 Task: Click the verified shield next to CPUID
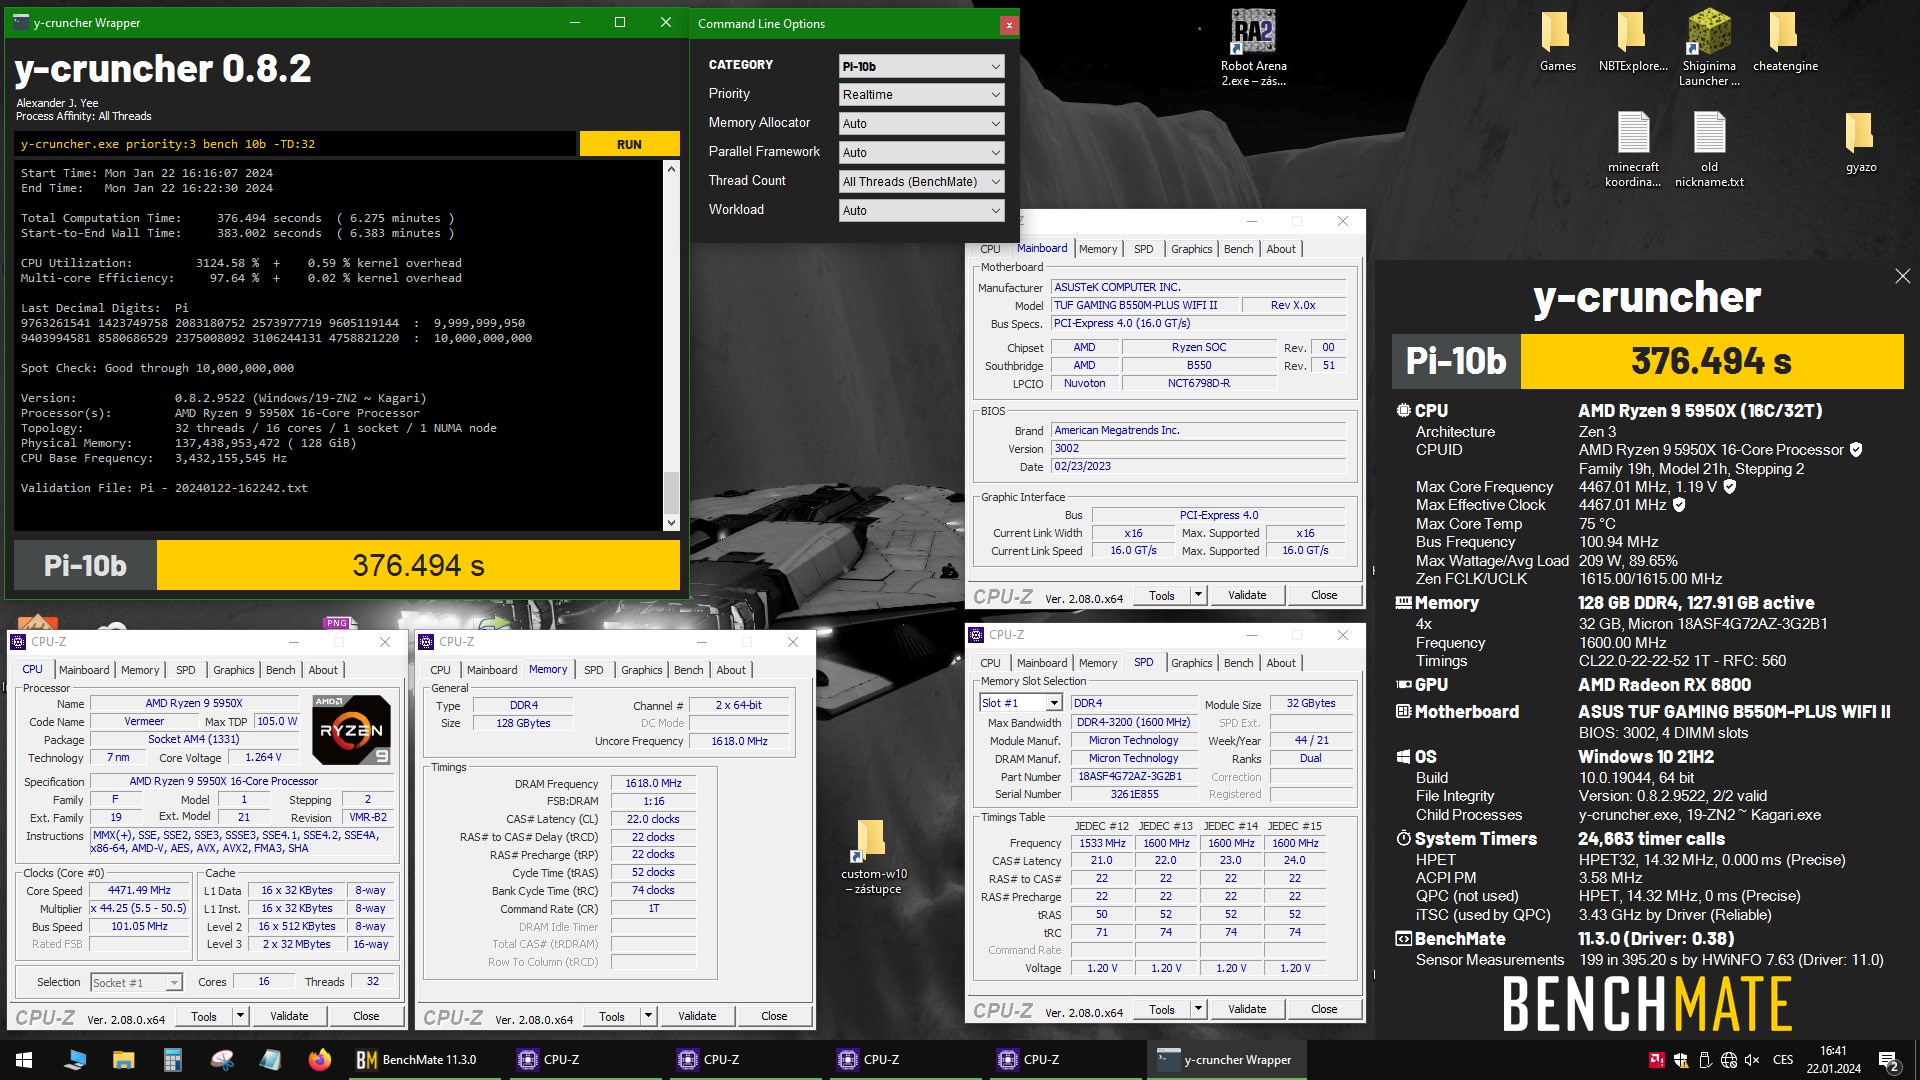tap(1856, 450)
